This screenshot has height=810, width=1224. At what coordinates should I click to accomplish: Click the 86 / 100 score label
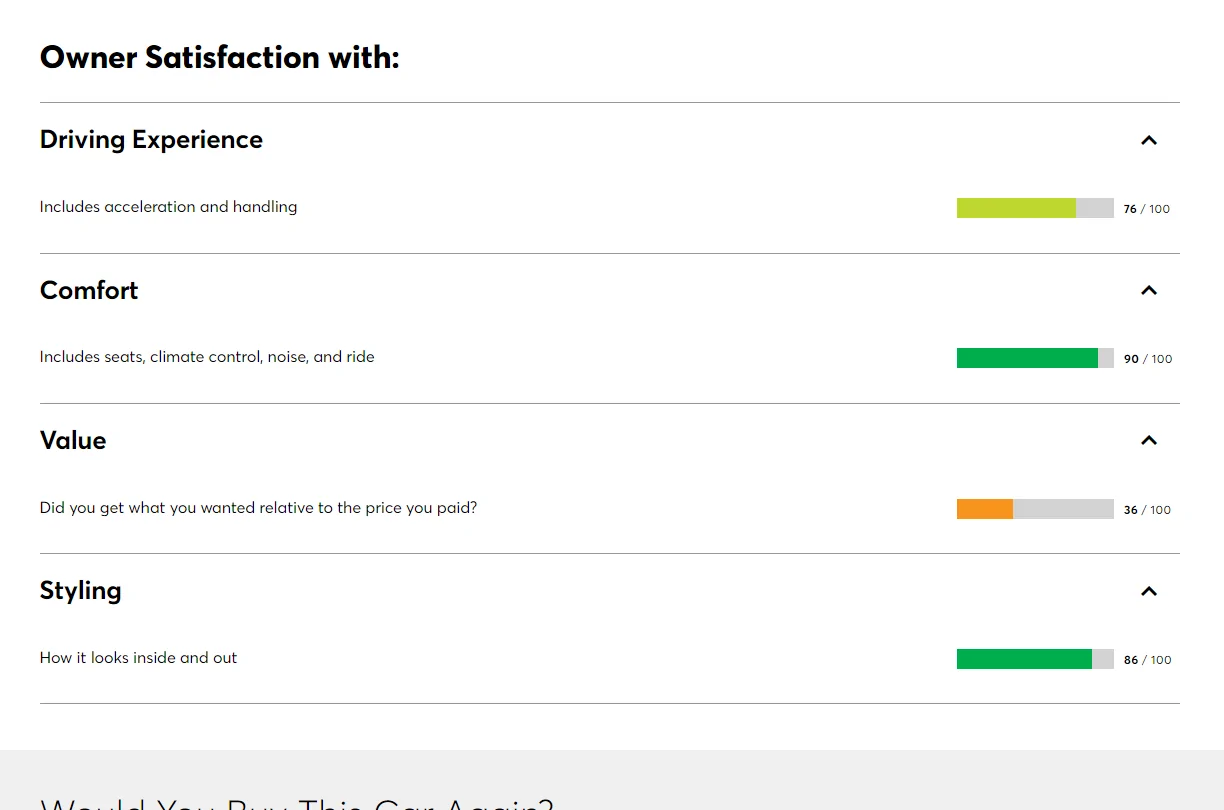point(1147,660)
